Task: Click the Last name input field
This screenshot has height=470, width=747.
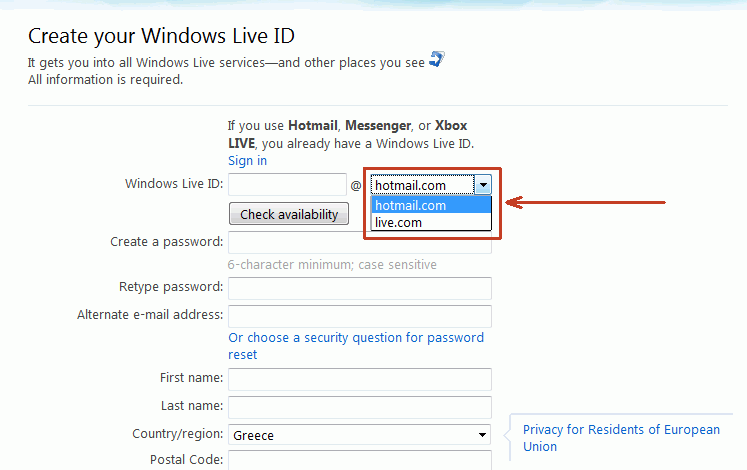Action: [x=360, y=407]
